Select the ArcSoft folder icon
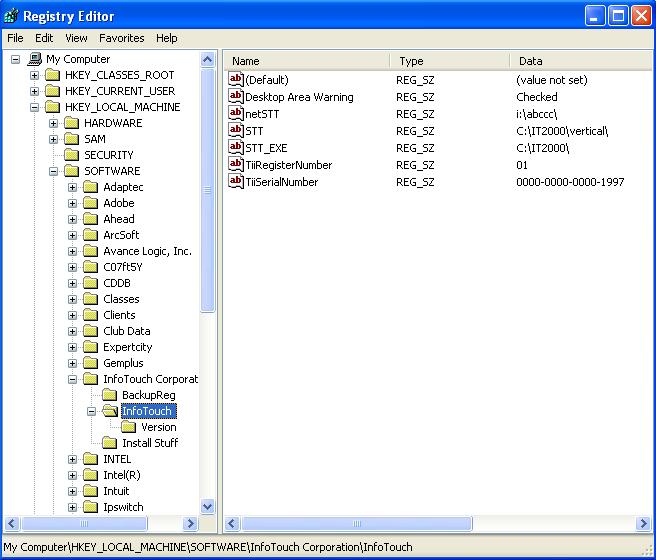This screenshot has width=656, height=560. tap(90, 235)
